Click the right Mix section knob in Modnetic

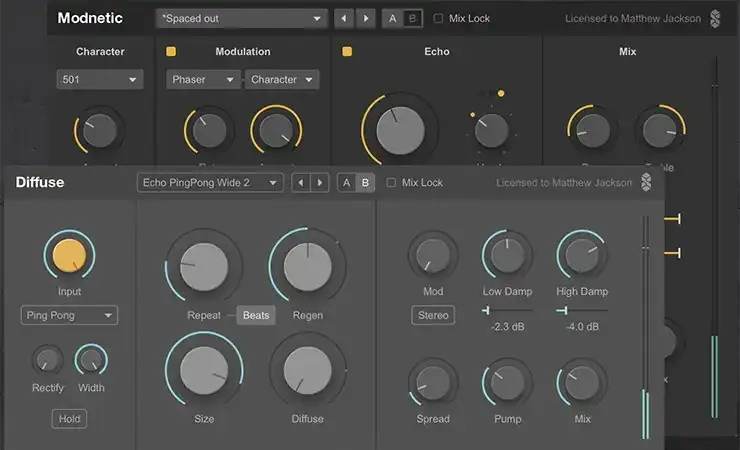click(659, 131)
